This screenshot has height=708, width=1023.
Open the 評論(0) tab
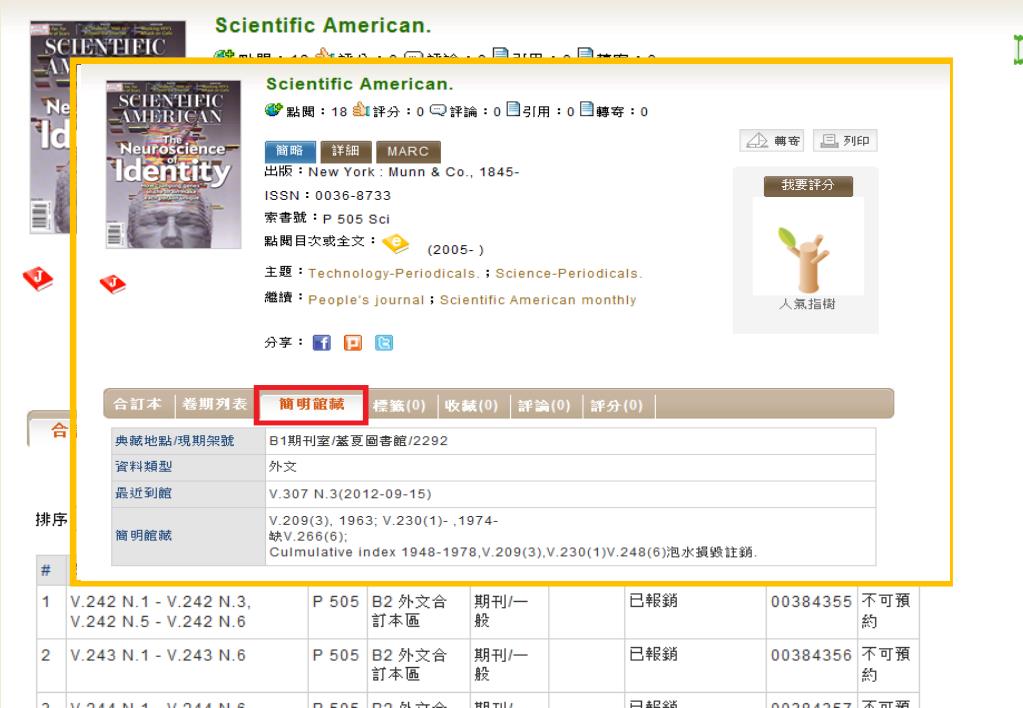point(544,405)
